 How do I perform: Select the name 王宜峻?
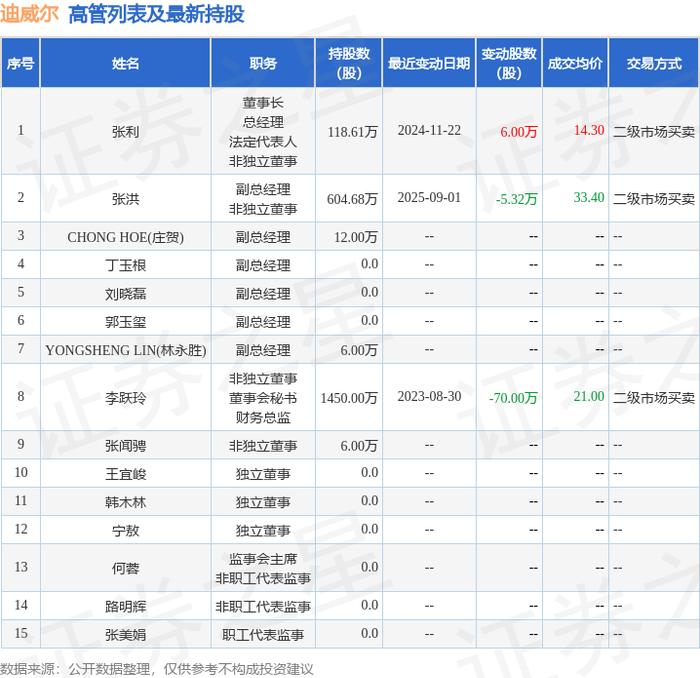tap(125, 474)
